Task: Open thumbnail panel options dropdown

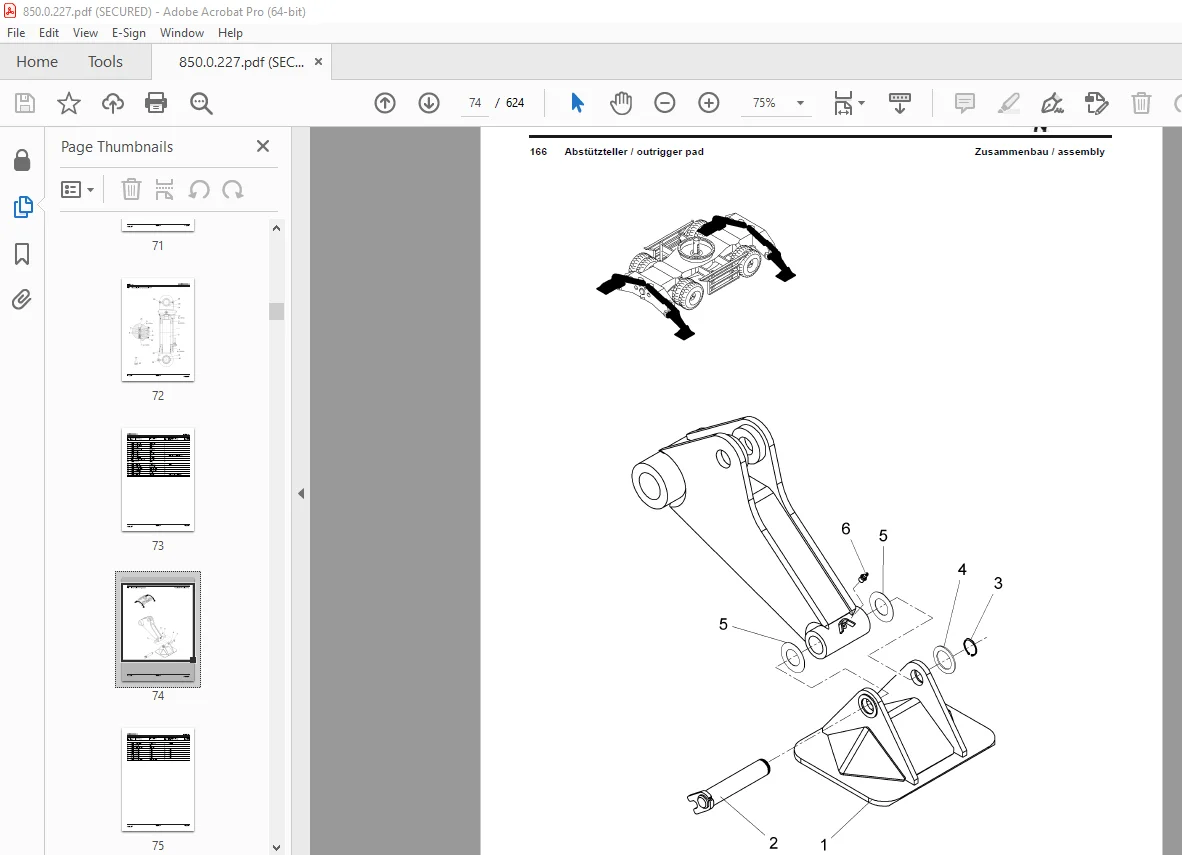Action: [x=77, y=189]
